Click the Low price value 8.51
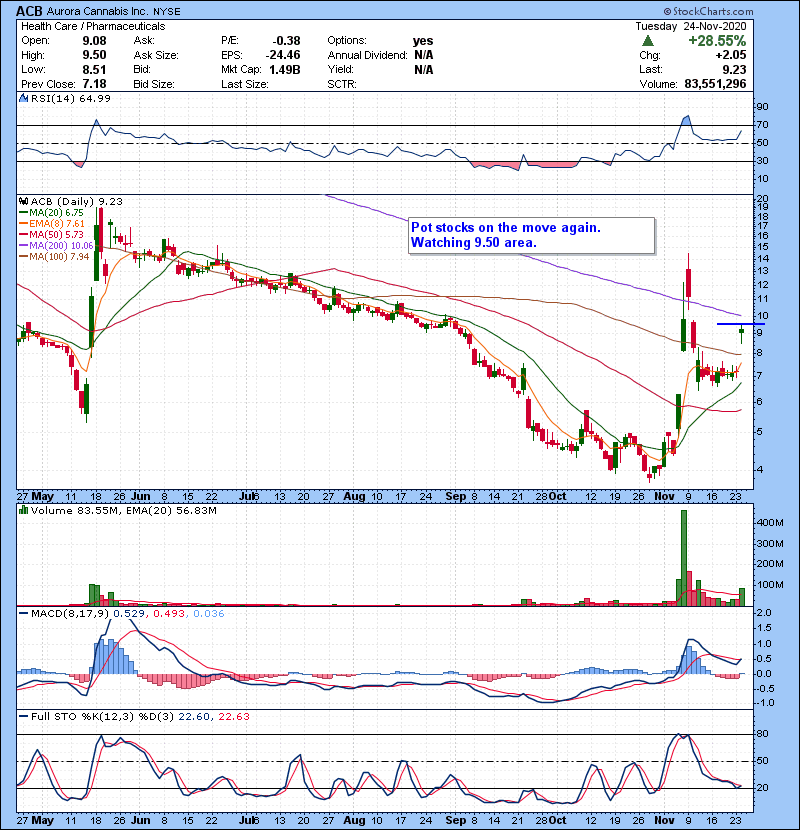This screenshot has height=830, width=800. 94,69
